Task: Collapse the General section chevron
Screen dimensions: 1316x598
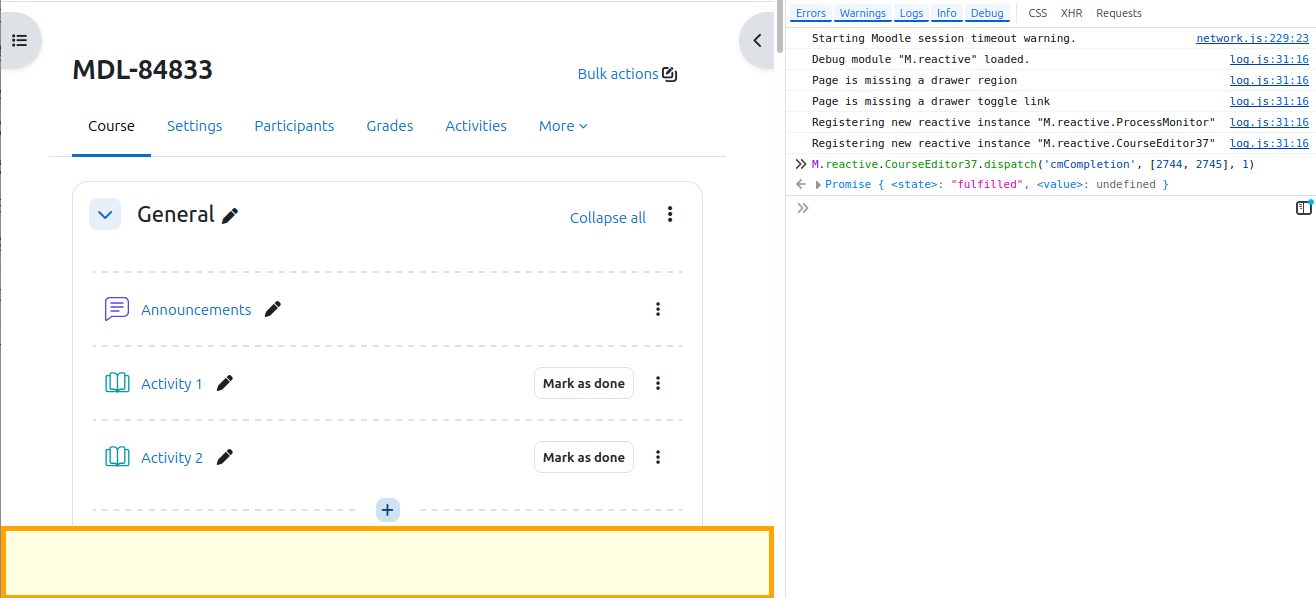Action: (x=105, y=214)
